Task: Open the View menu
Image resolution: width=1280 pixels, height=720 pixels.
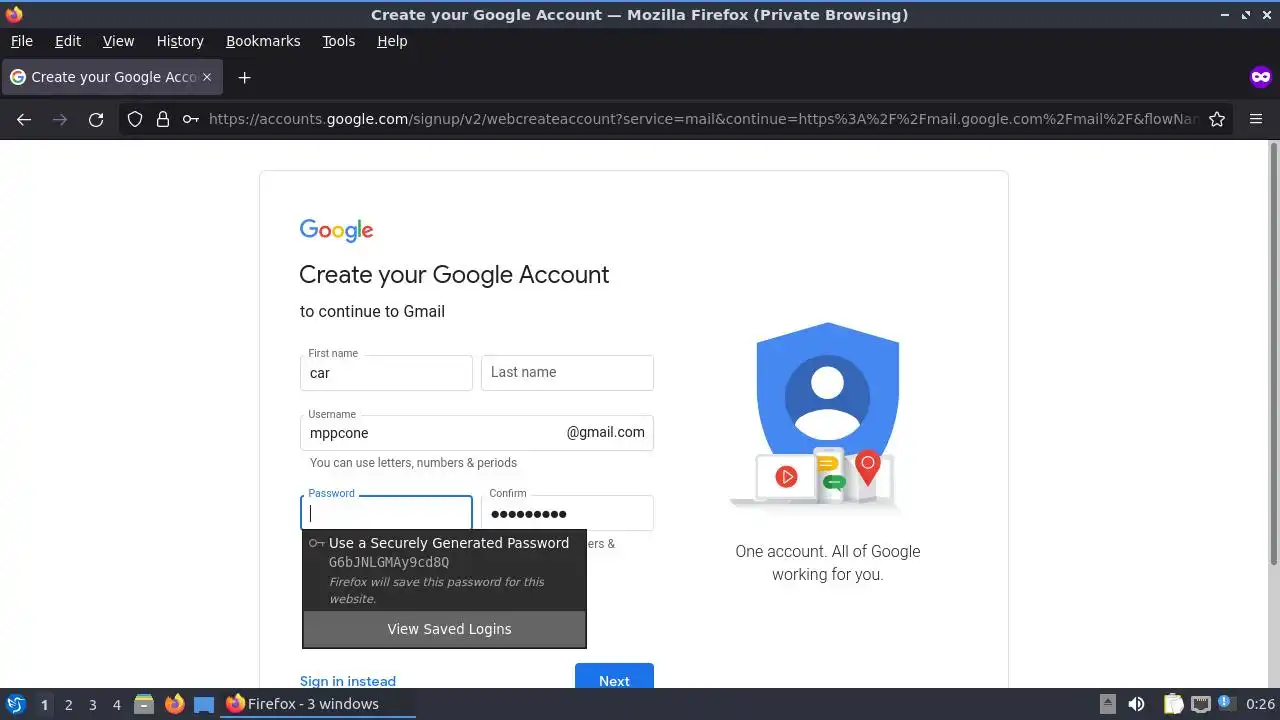Action: tap(118, 41)
